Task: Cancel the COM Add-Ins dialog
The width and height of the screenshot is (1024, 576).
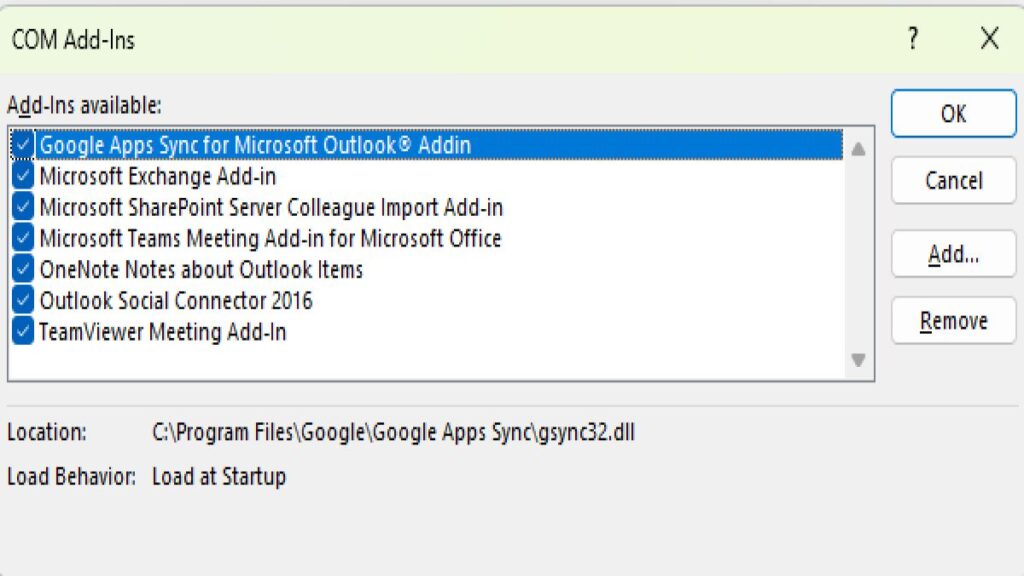Action: point(953,181)
